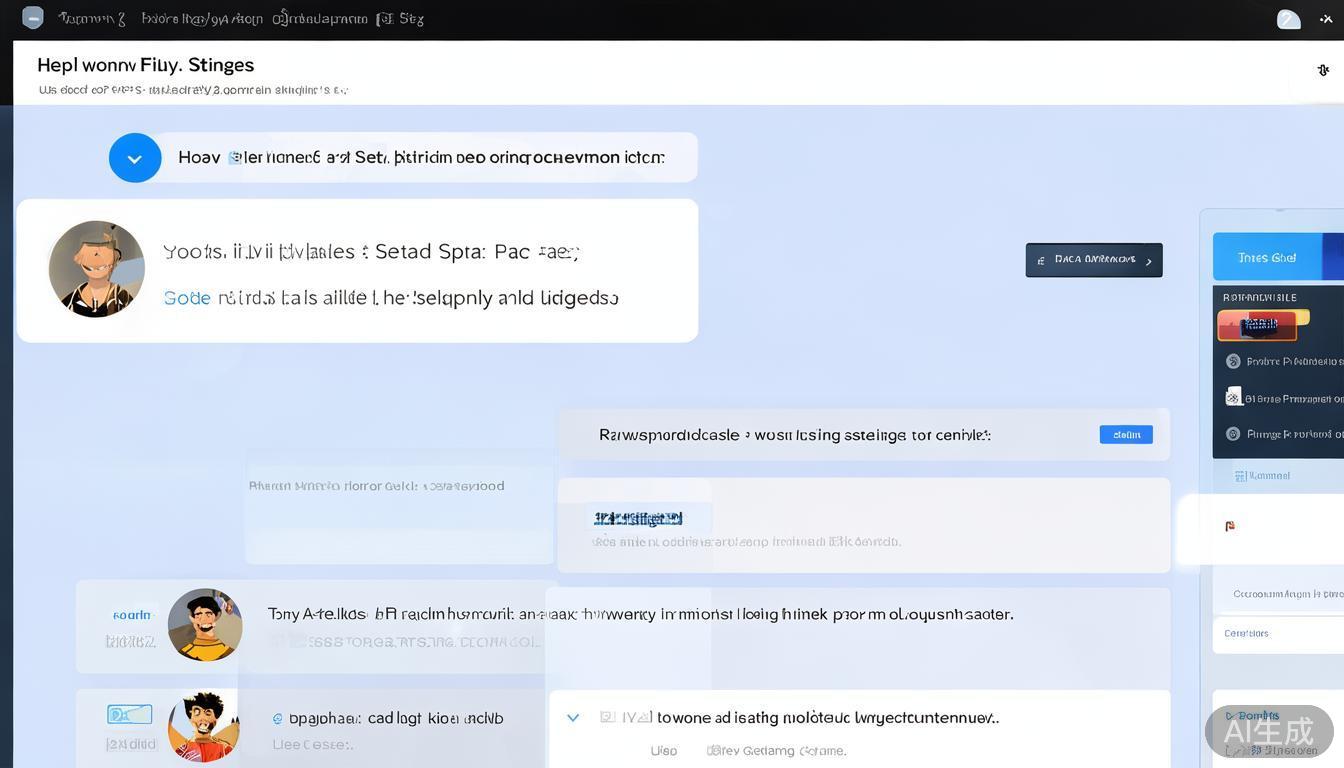This screenshot has height=768, width=1344.
Task: Select Tony's avatar thumbnail in the post
Action: pyautogui.click(x=205, y=624)
